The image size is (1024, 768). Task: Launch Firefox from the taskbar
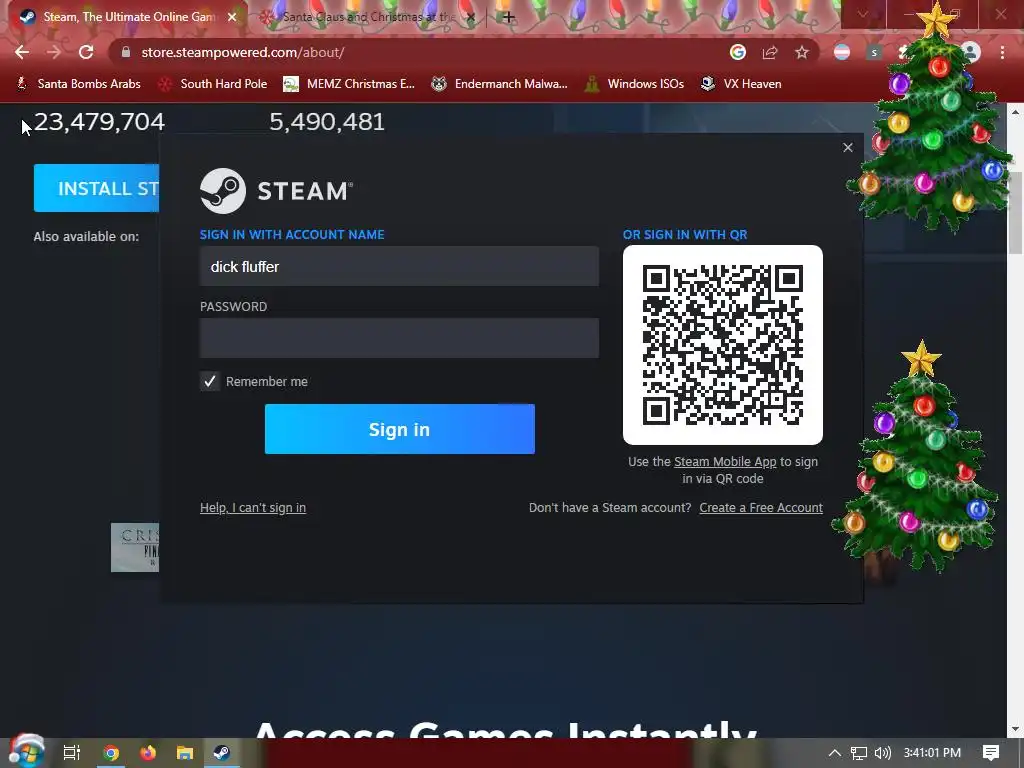click(148, 753)
